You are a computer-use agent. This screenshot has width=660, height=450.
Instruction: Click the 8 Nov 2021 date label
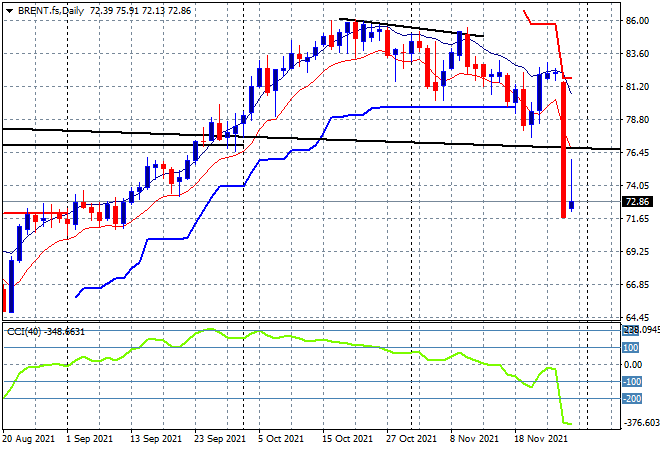(x=474, y=439)
